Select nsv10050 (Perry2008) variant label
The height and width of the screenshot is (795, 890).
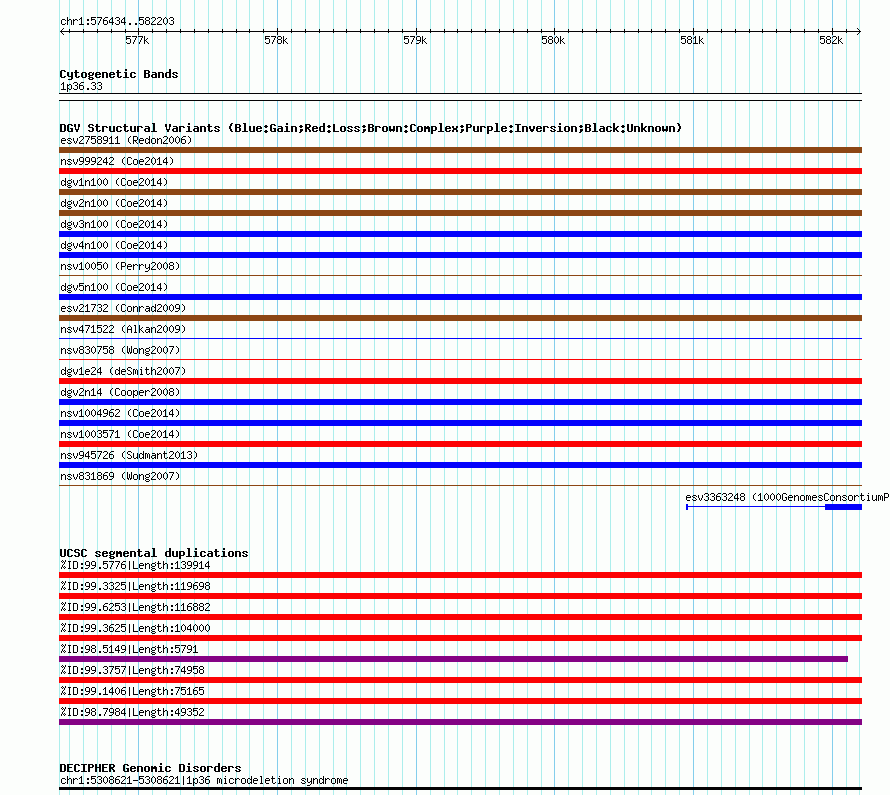(120, 266)
